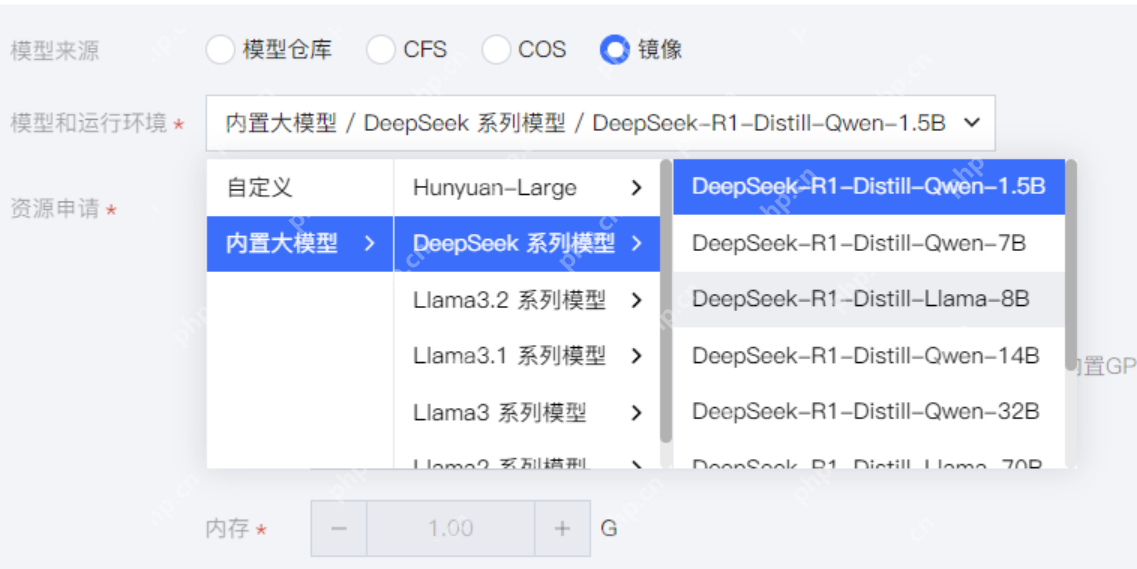Select the 模型仓库 radio button
This screenshot has height=569, width=1137.
[220, 50]
